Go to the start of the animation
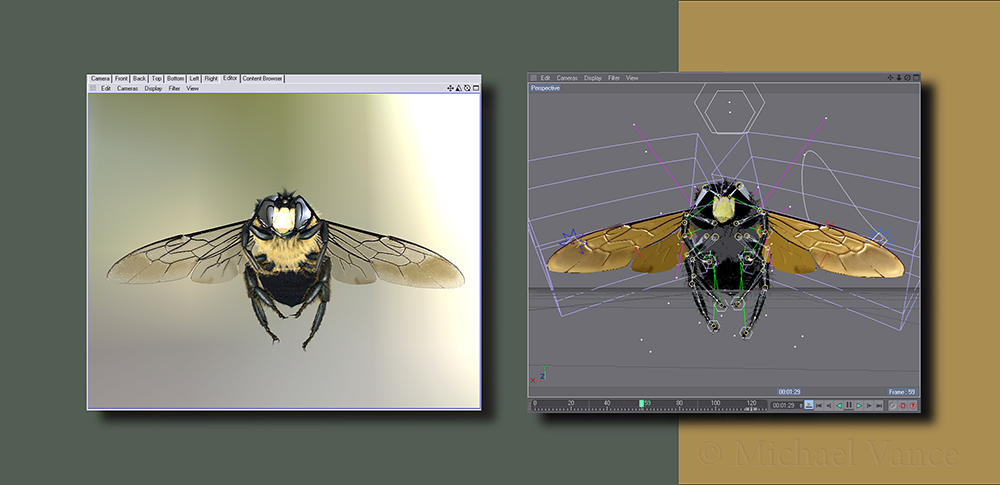Screen dimensions: 1000x485 click(818, 405)
